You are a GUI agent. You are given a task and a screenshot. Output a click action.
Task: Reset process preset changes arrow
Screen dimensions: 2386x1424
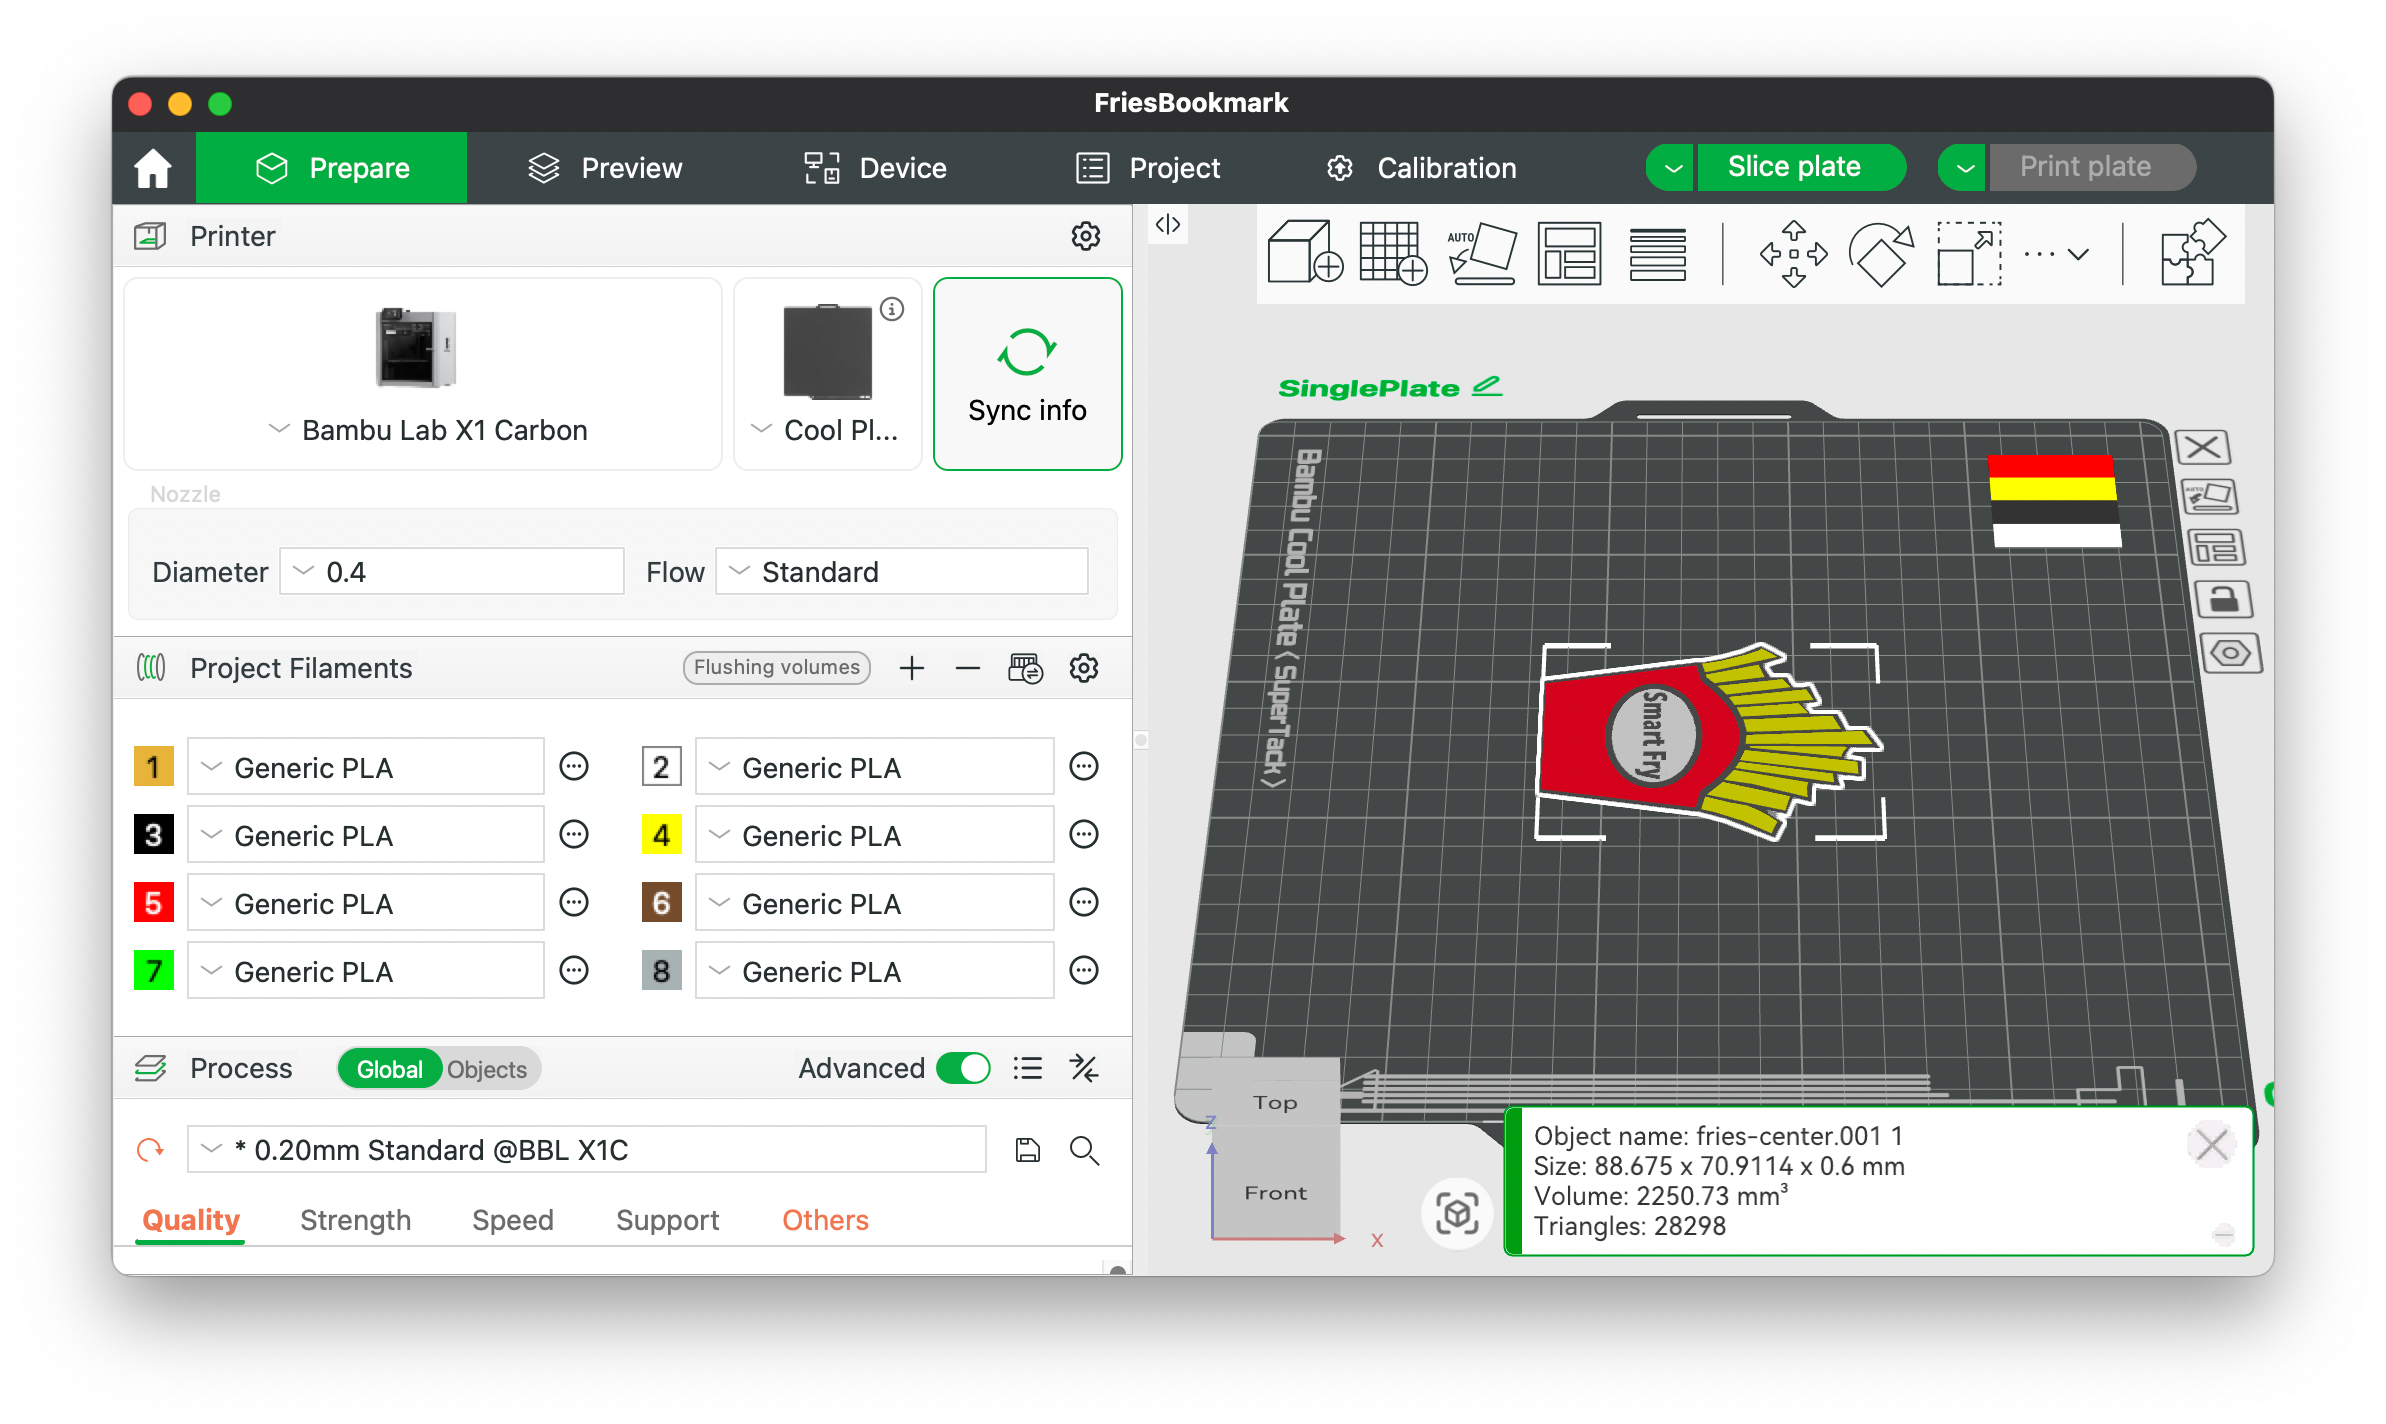(150, 1150)
